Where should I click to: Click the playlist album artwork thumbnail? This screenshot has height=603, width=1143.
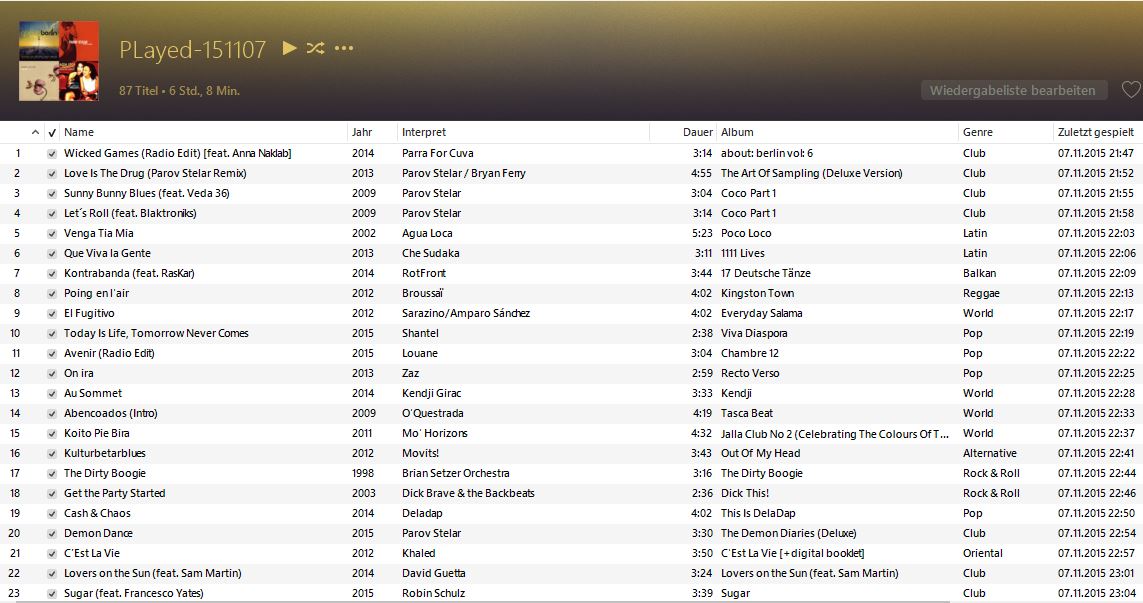58,61
